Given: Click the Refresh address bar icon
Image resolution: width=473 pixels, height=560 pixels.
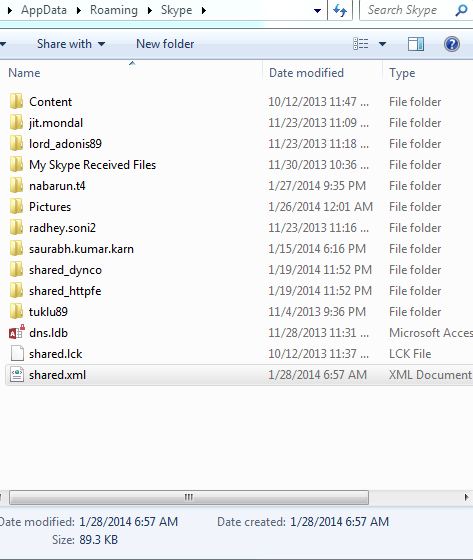Looking at the screenshot, I should pos(340,10).
